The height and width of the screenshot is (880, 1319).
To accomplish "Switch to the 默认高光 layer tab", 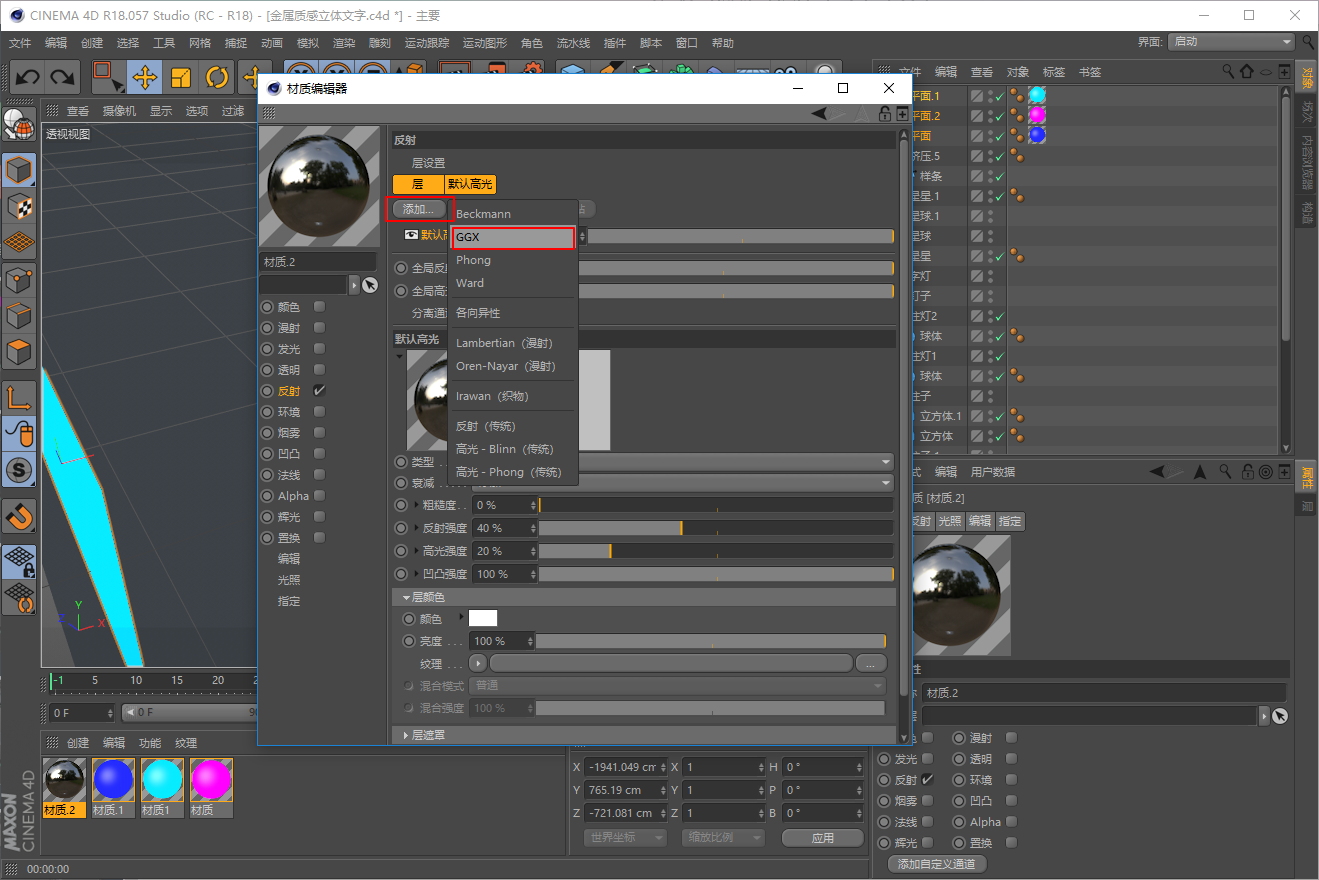I will coord(470,184).
